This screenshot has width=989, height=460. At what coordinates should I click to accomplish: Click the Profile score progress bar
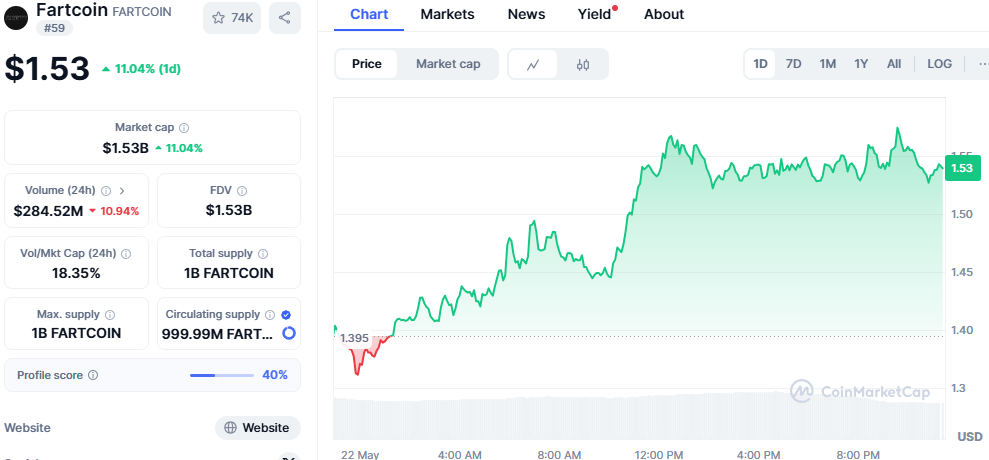click(221, 375)
